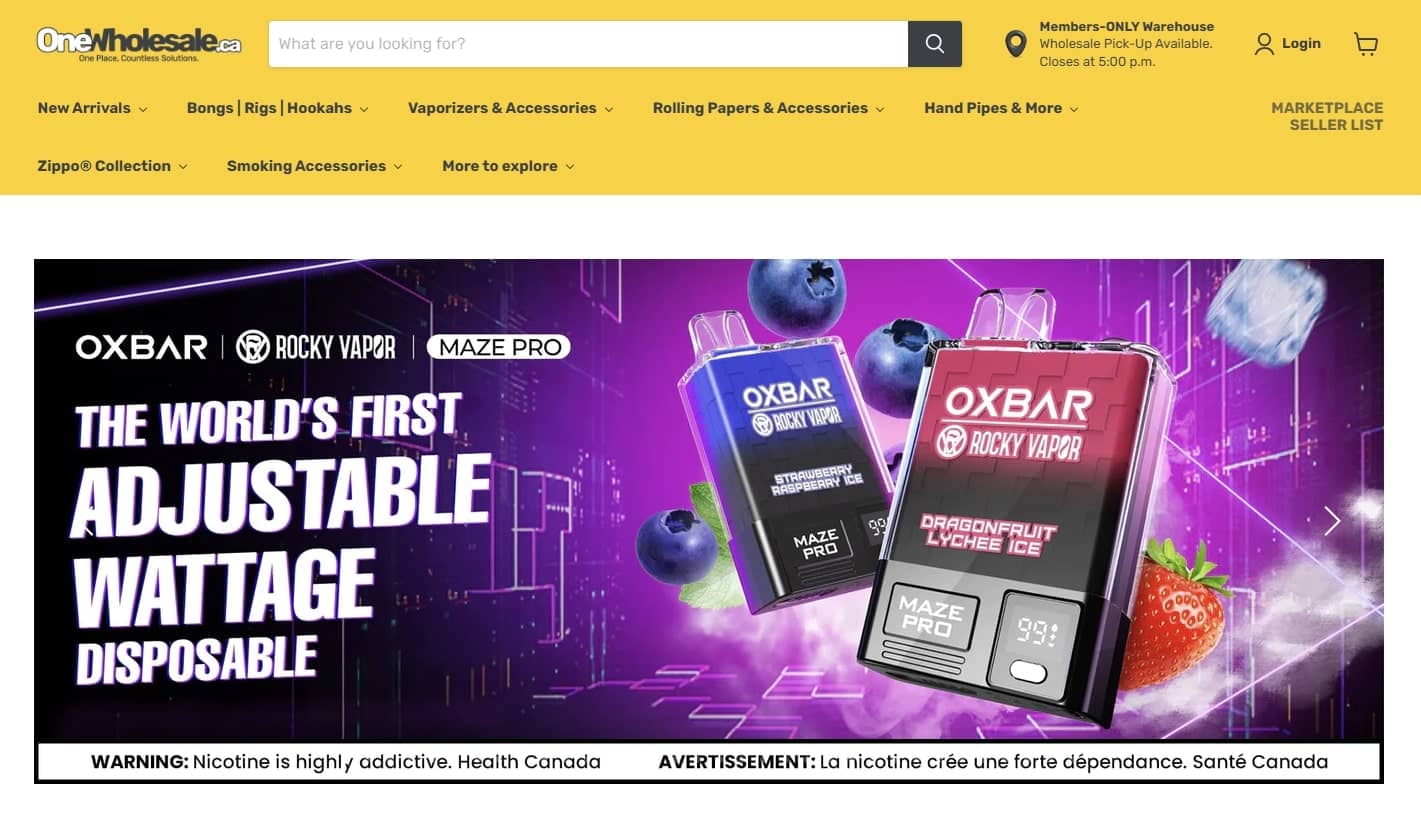Viewport: 1421px width, 816px height.
Task: Click the user account login icon
Action: (x=1264, y=44)
